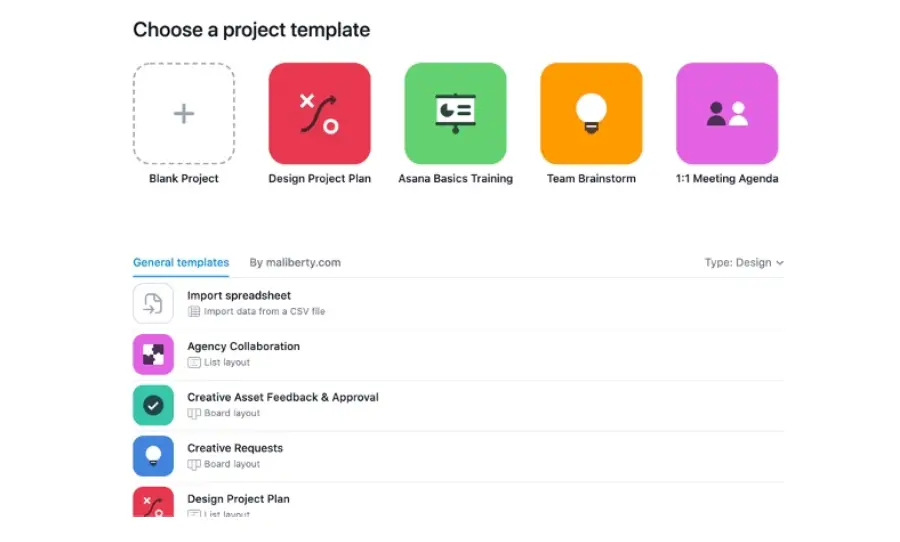Click the Creative Asset Feedback checkmark icon
900x542 pixels.
153,405
